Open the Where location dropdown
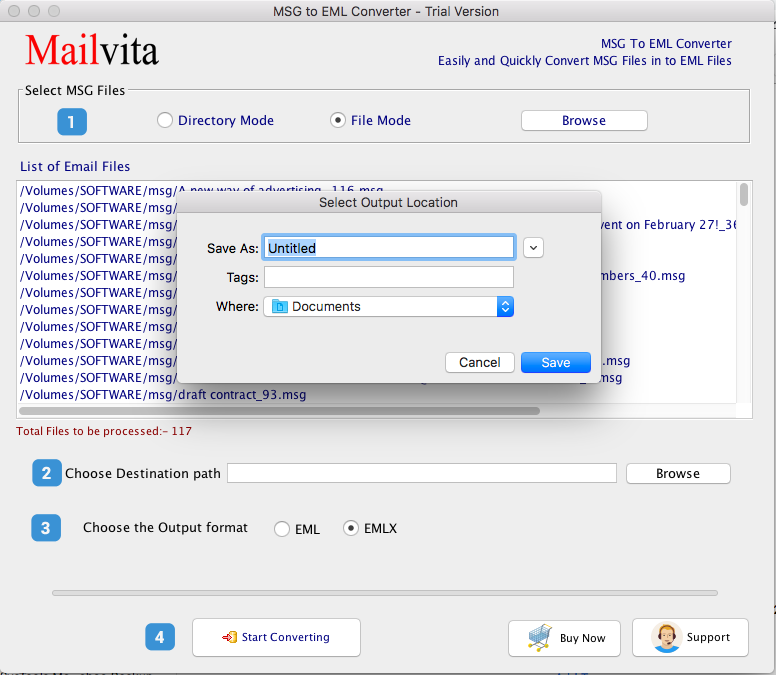 click(505, 307)
